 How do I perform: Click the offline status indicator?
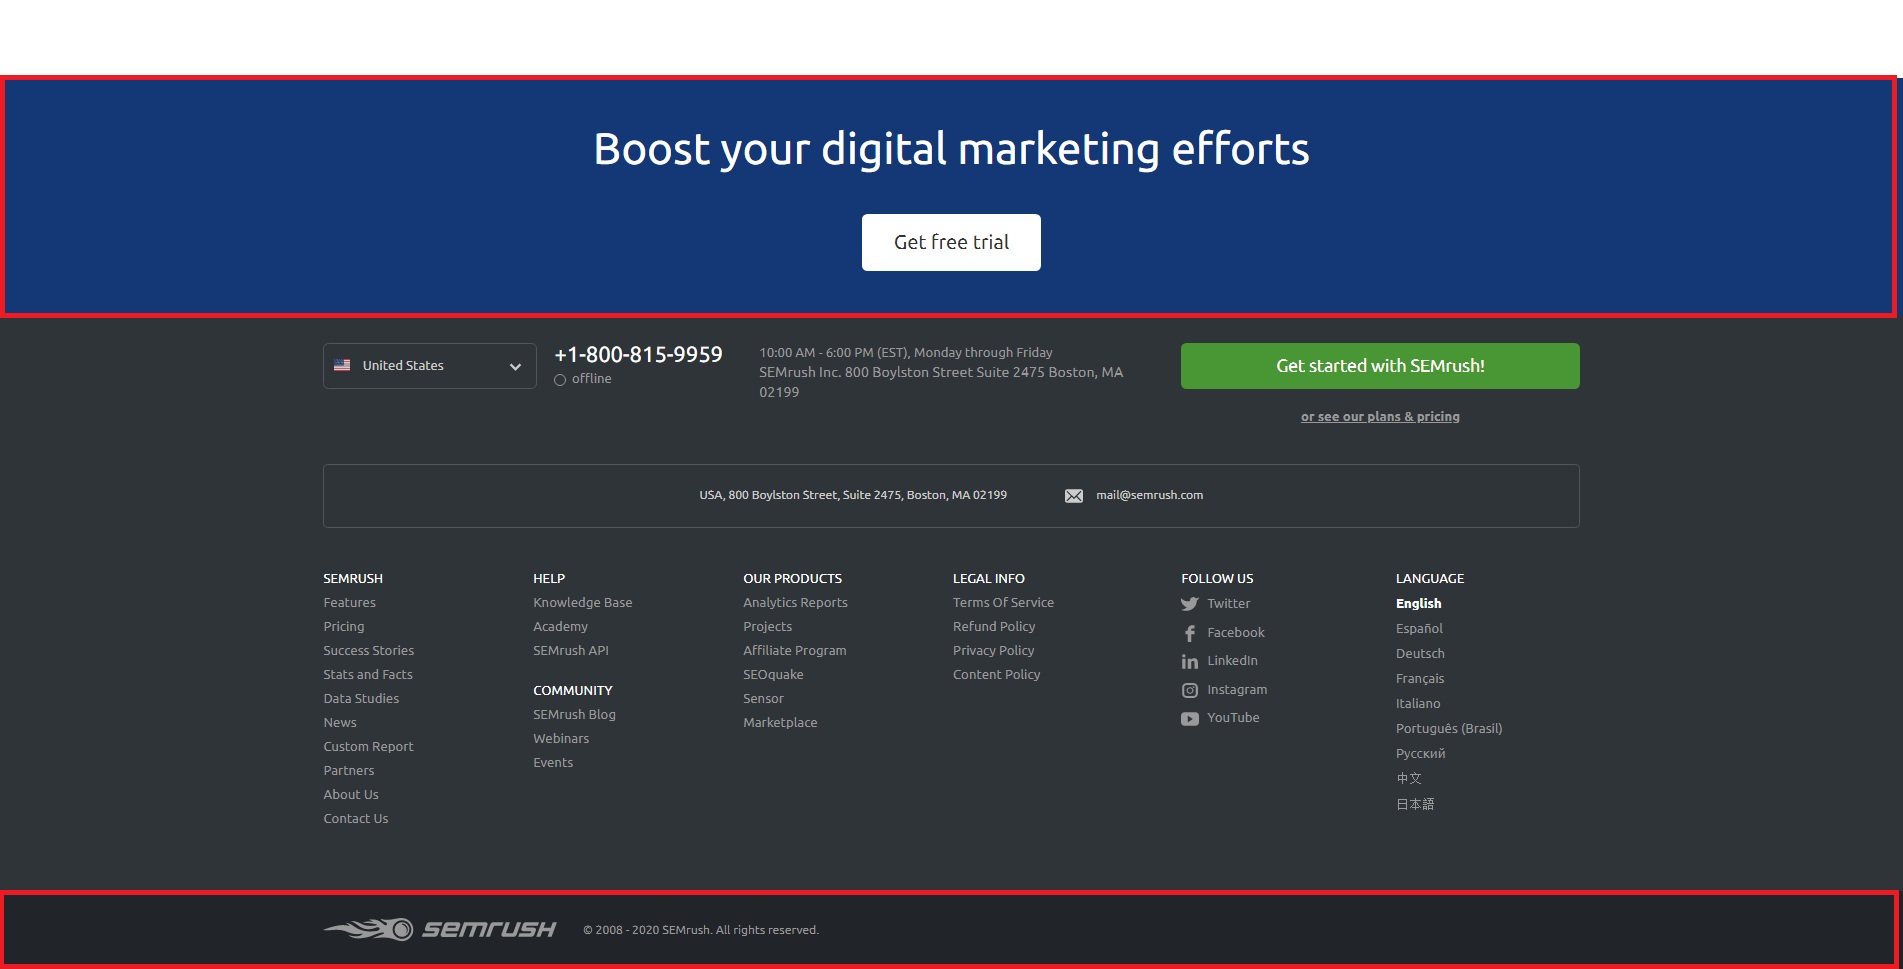[x=583, y=379]
